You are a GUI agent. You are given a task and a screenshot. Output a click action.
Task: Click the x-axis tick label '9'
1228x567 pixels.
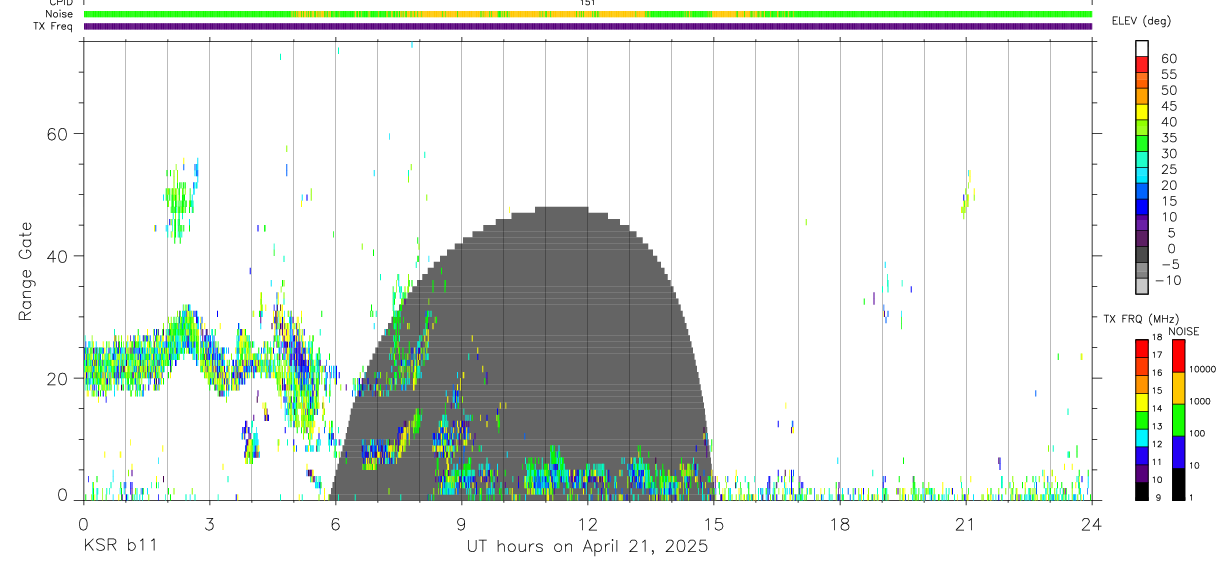coord(461,523)
